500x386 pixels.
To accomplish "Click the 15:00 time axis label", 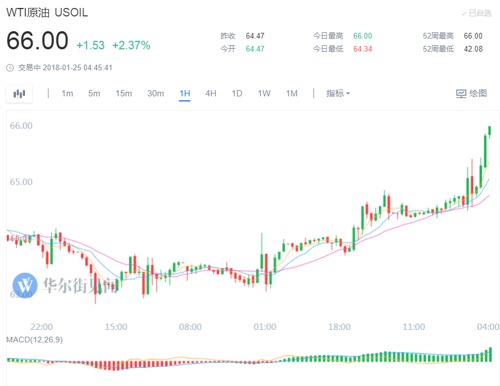I will pyautogui.click(x=116, y=327).
